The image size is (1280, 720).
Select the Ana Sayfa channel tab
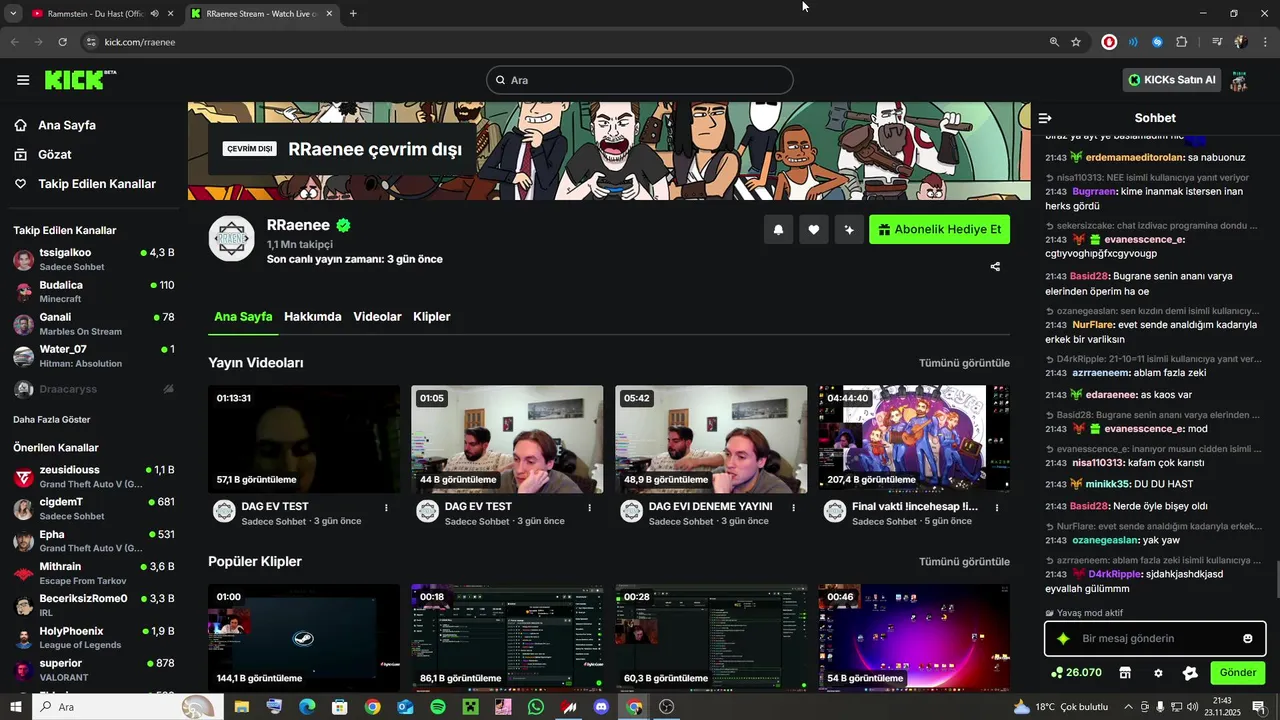tap(243, 317)
